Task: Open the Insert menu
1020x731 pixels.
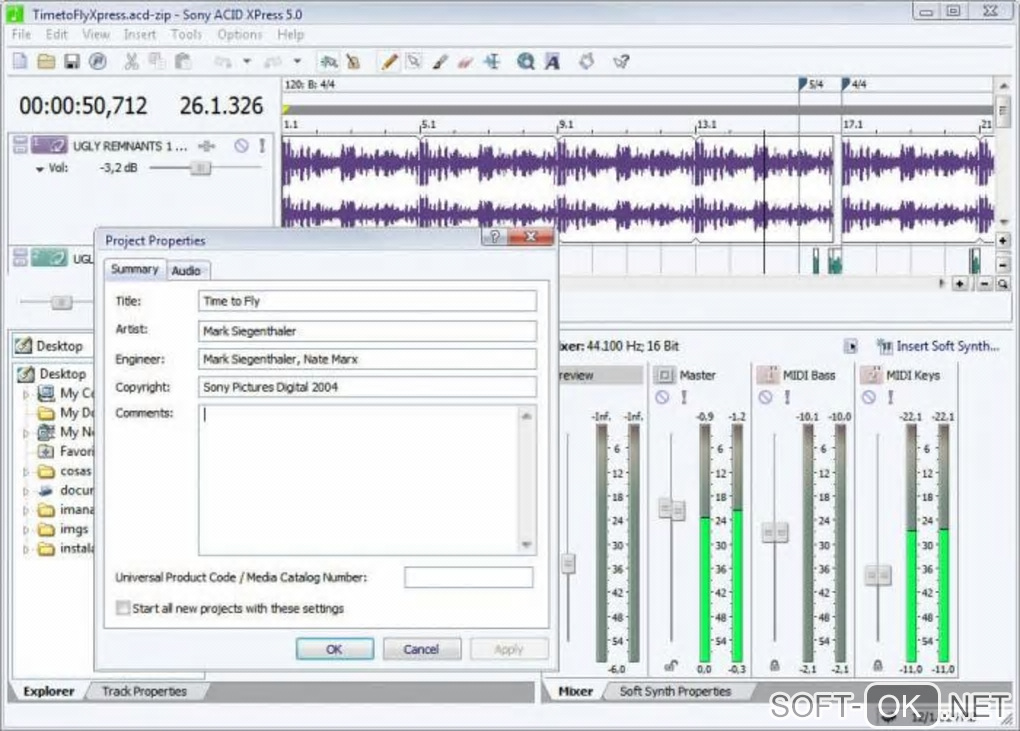Action: 140,34
